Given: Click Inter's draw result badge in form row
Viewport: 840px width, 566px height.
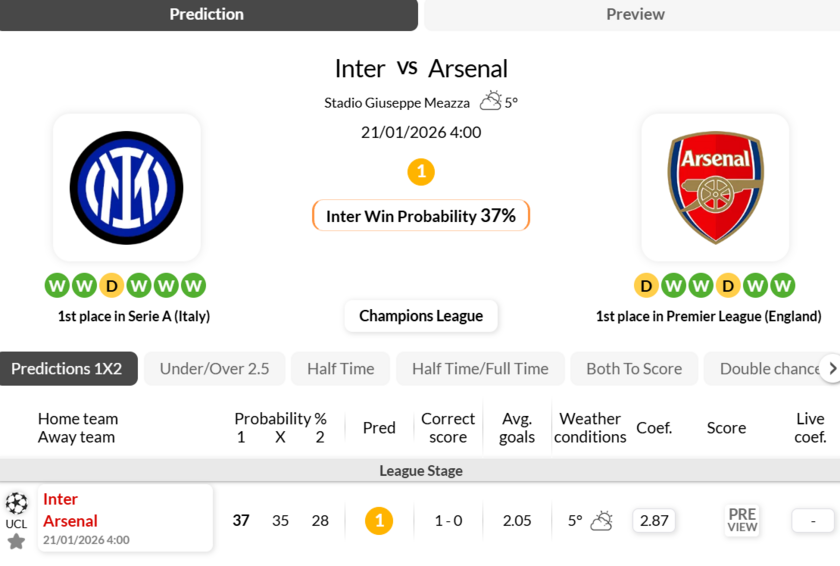Looking at the screenshot, I should pyautogui.click(x=112, y=286).
